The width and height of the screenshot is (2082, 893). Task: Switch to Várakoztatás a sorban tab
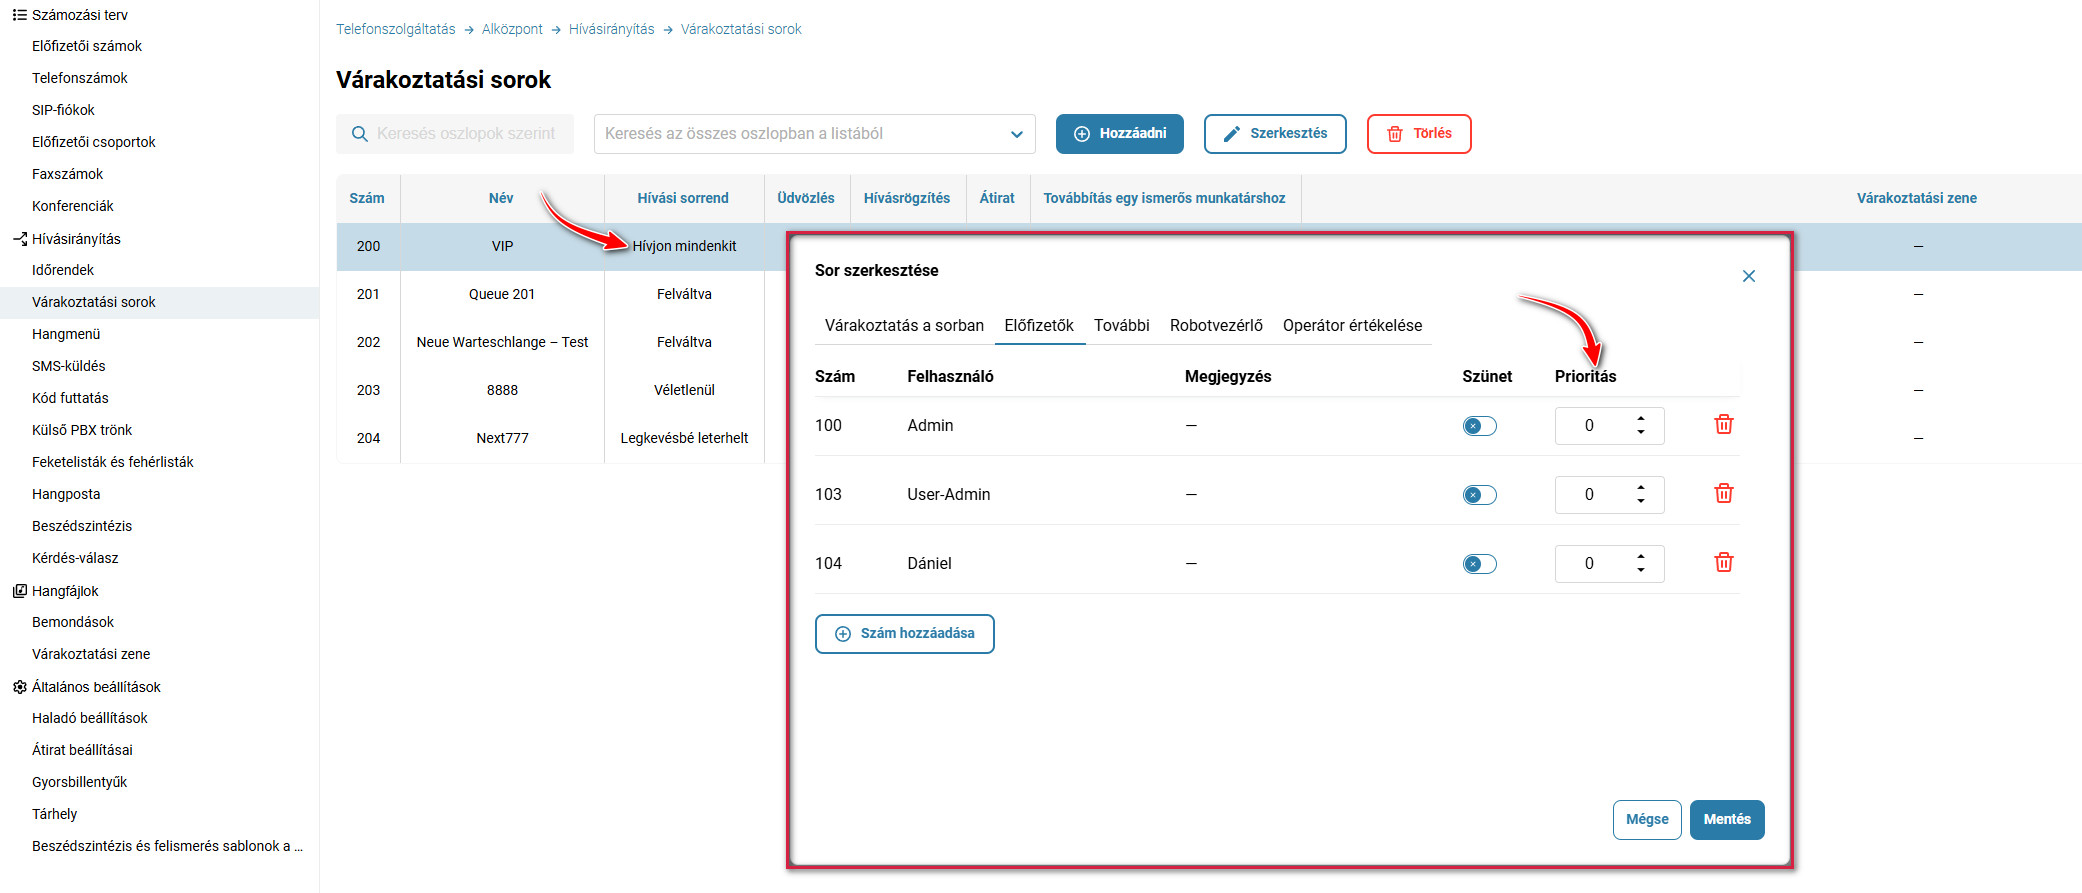click(904, 326)
